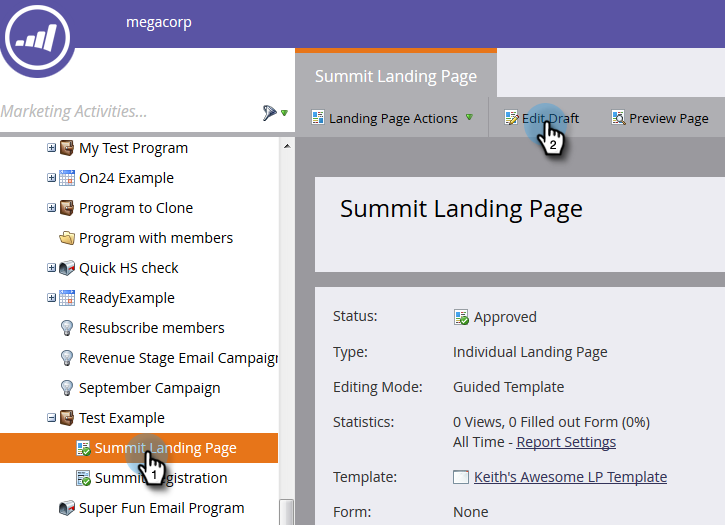The width and height of the screenshot is (725, 525).
Task: Click Program with members folder icon
Action: click(x=67, y=238)
